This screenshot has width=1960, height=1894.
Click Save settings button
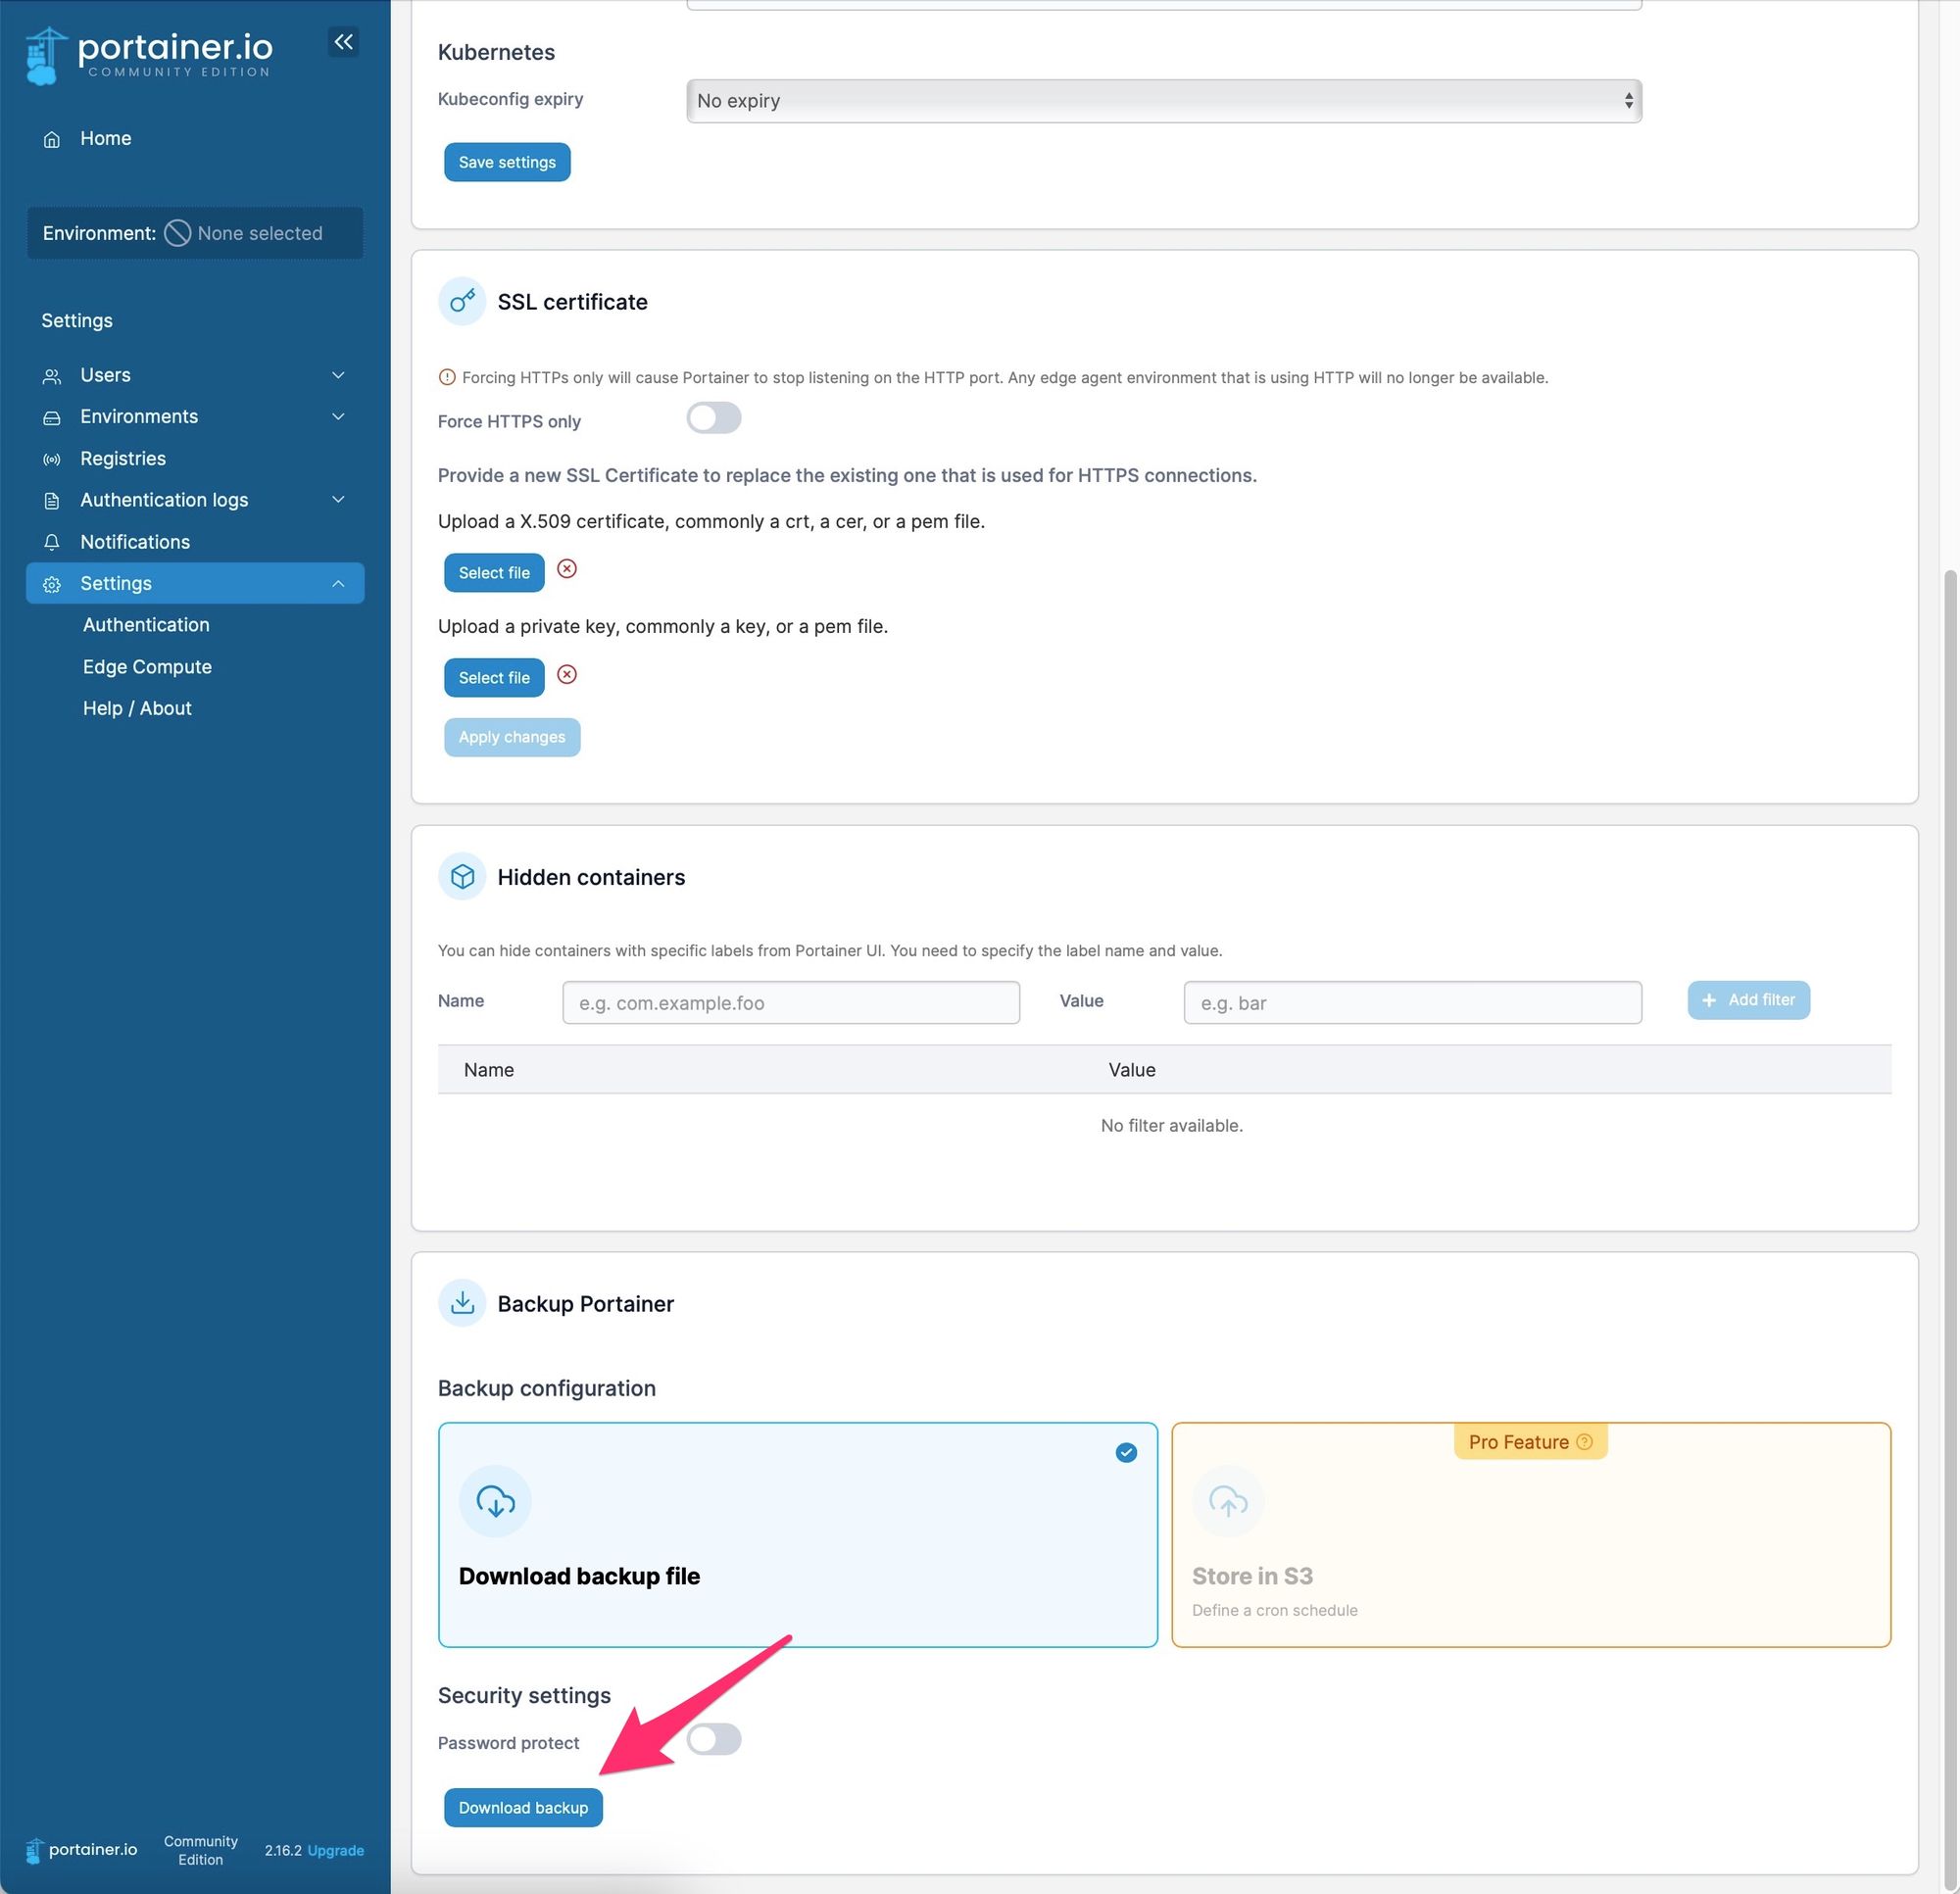[507, 162]
